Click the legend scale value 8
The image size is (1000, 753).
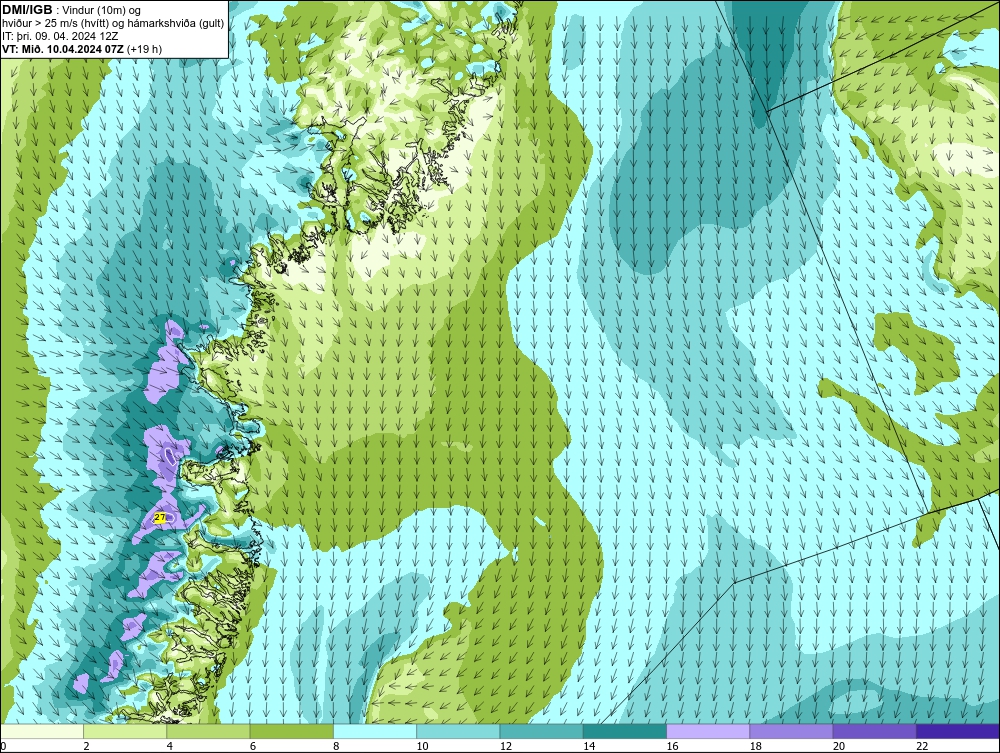(x=336, y=747)
